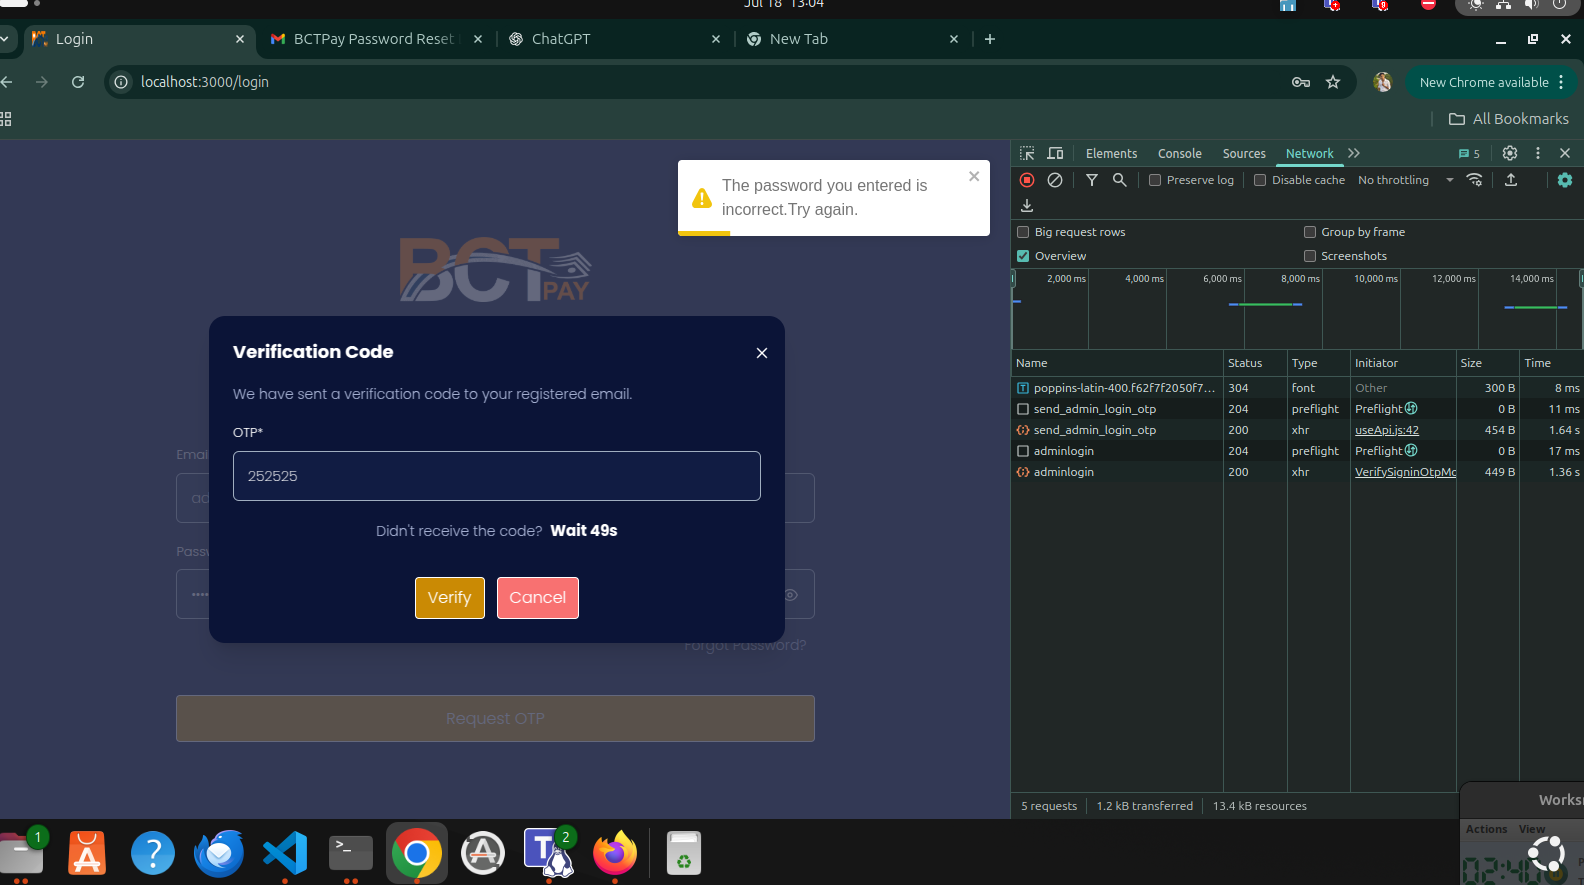The image size is (1584, 885).
Task: Click the Verify button
Action: click(x=449, y=598)
